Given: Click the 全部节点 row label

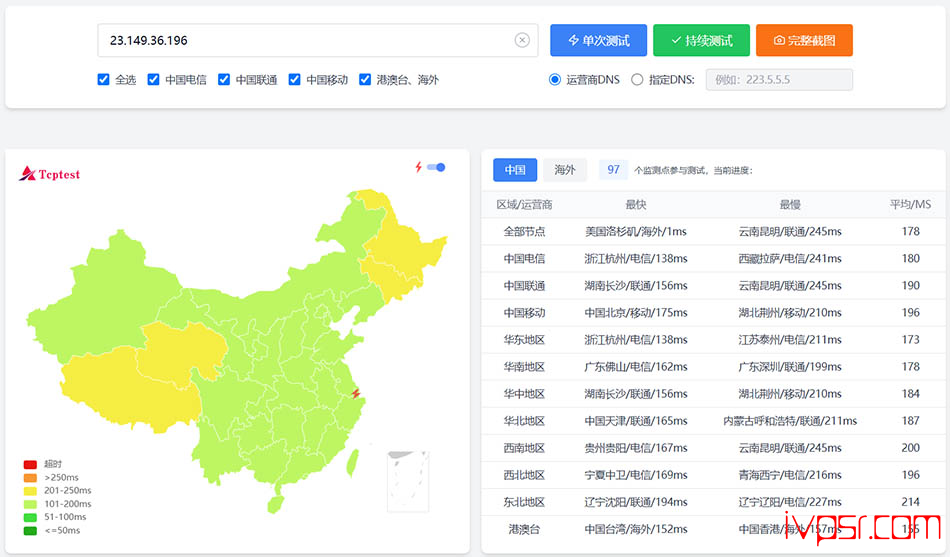Looking at the screenshot, I should tap(524, 232).
